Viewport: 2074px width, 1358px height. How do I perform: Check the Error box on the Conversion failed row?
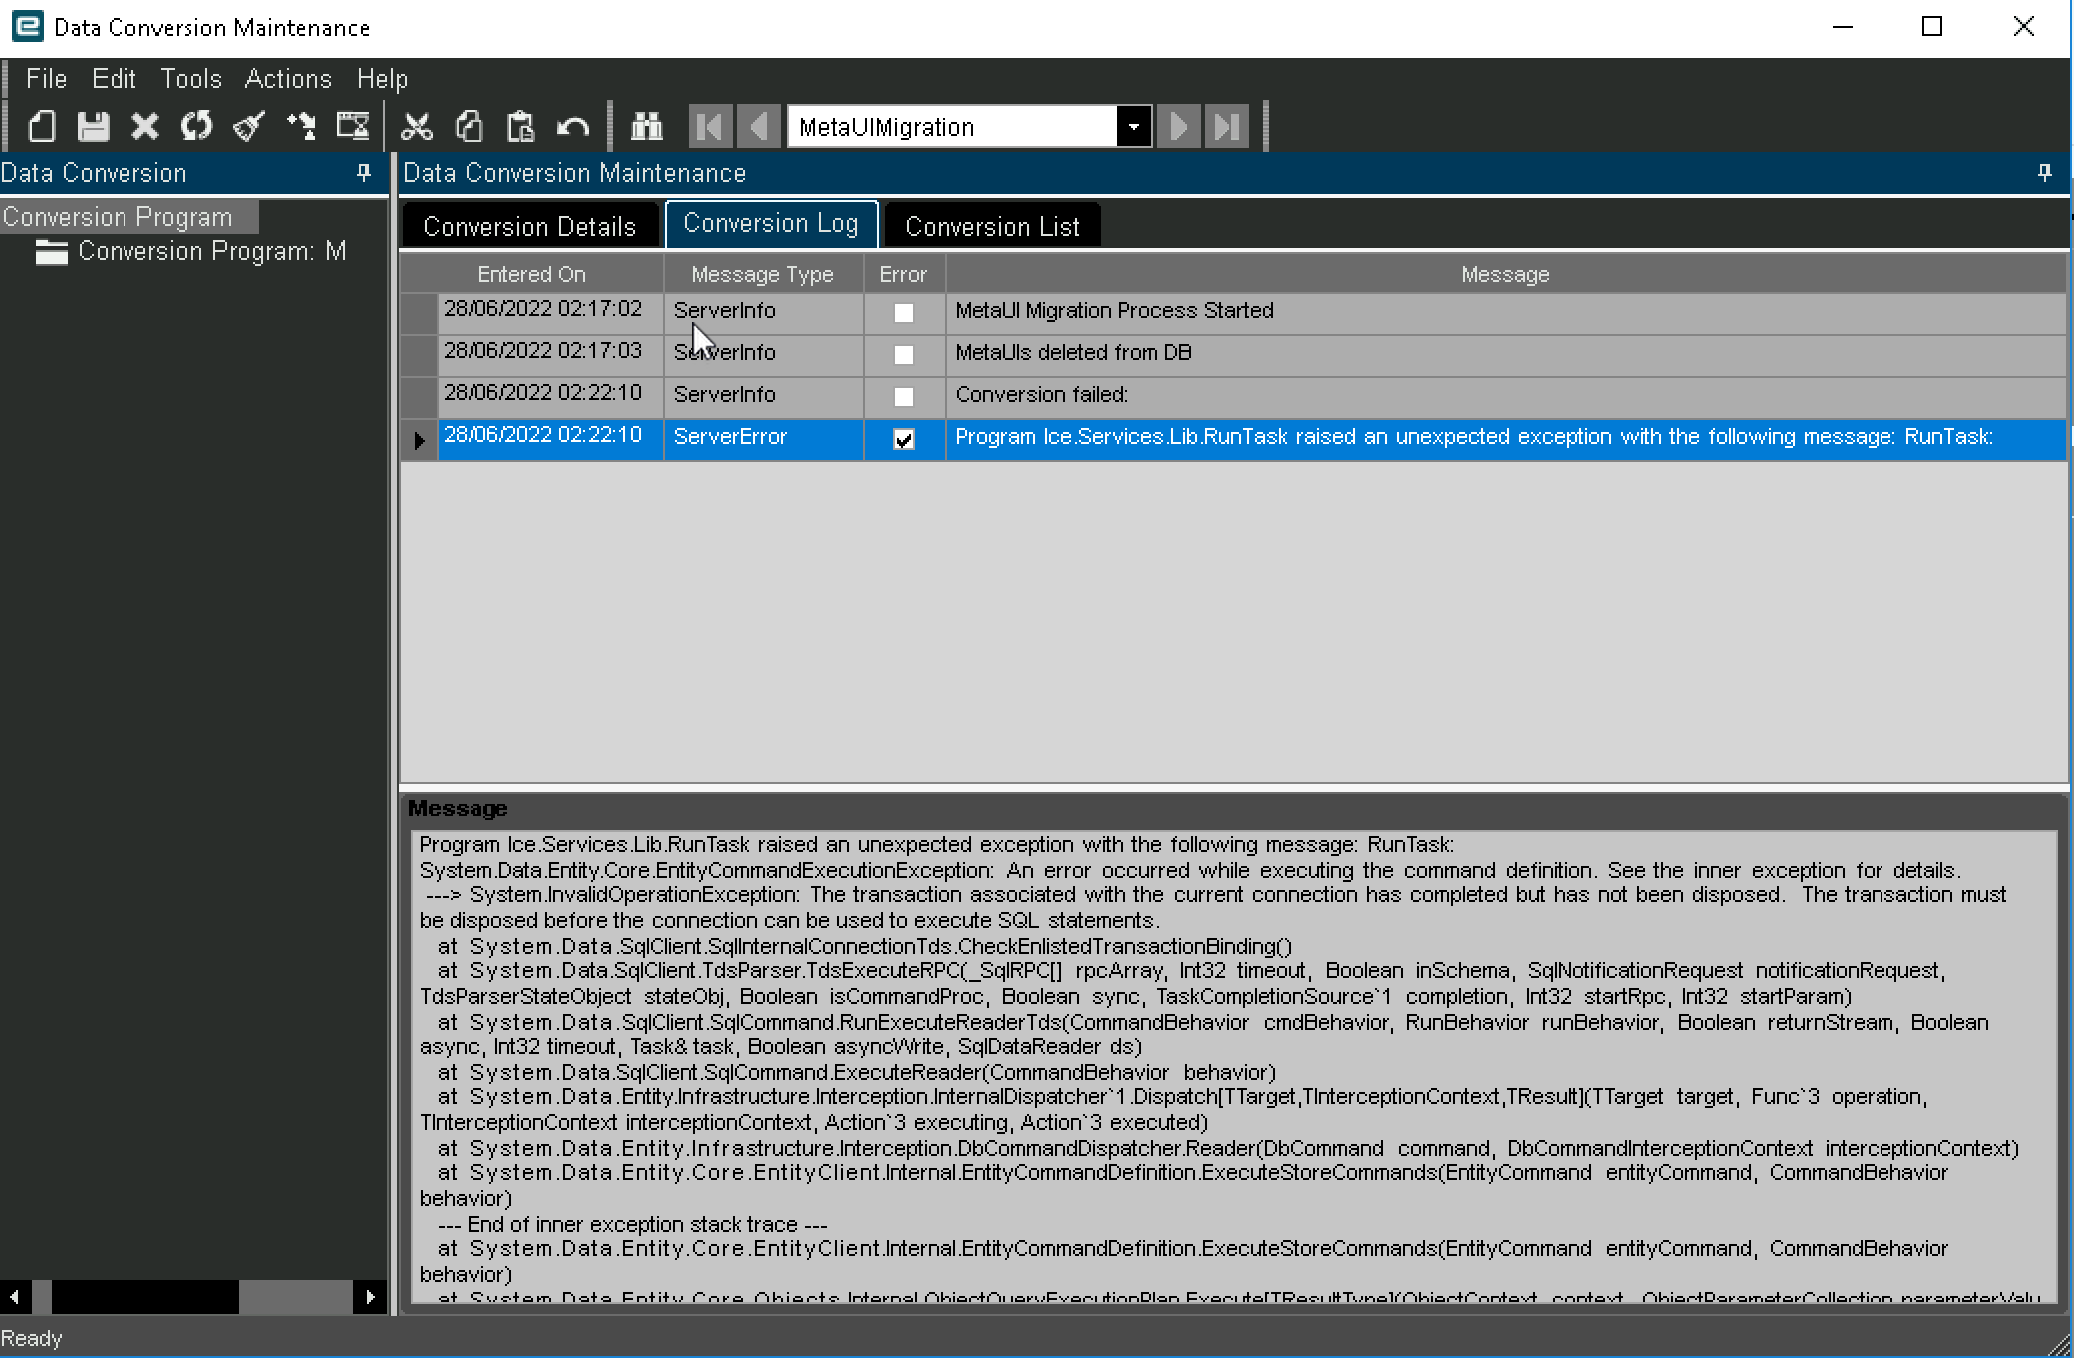tap(903, 396)
